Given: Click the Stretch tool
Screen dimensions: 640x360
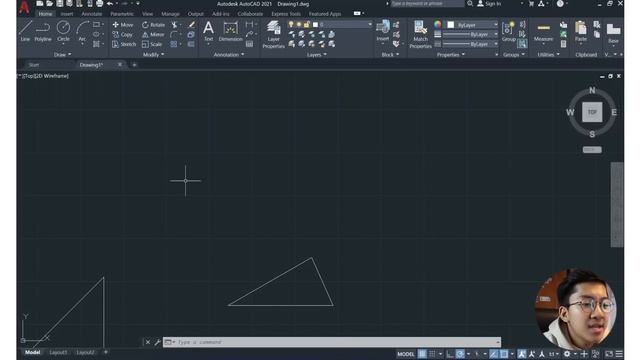Looking at the screenshot, I should pos(124,44).
